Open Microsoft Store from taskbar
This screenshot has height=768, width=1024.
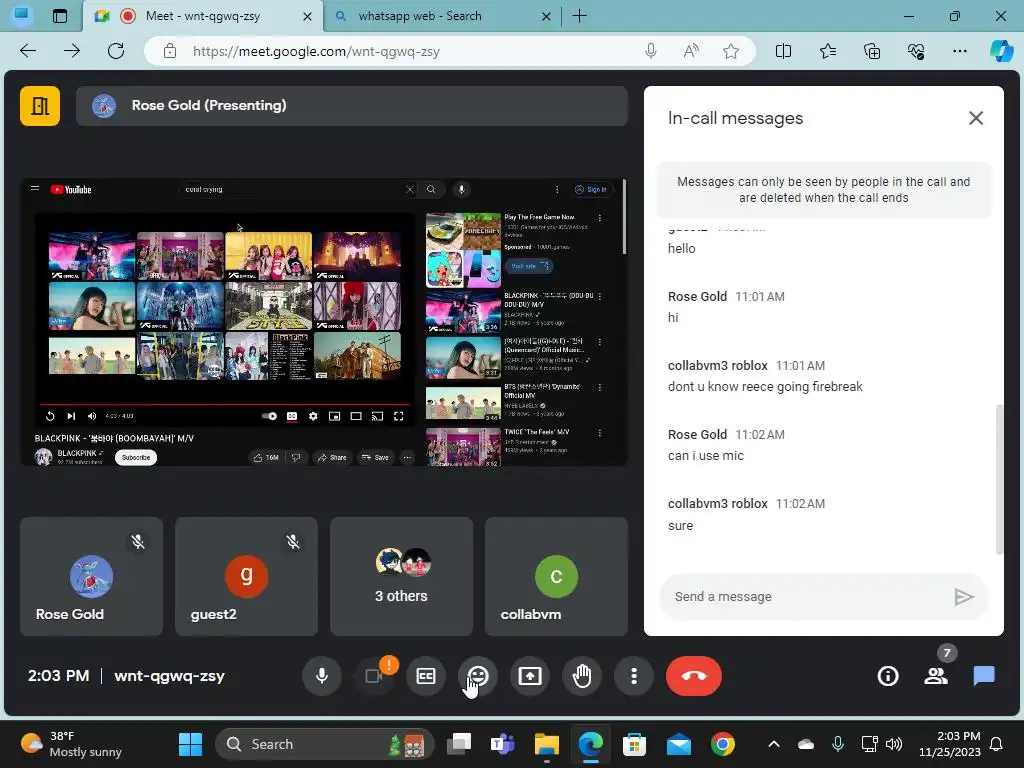click(634, 744)
